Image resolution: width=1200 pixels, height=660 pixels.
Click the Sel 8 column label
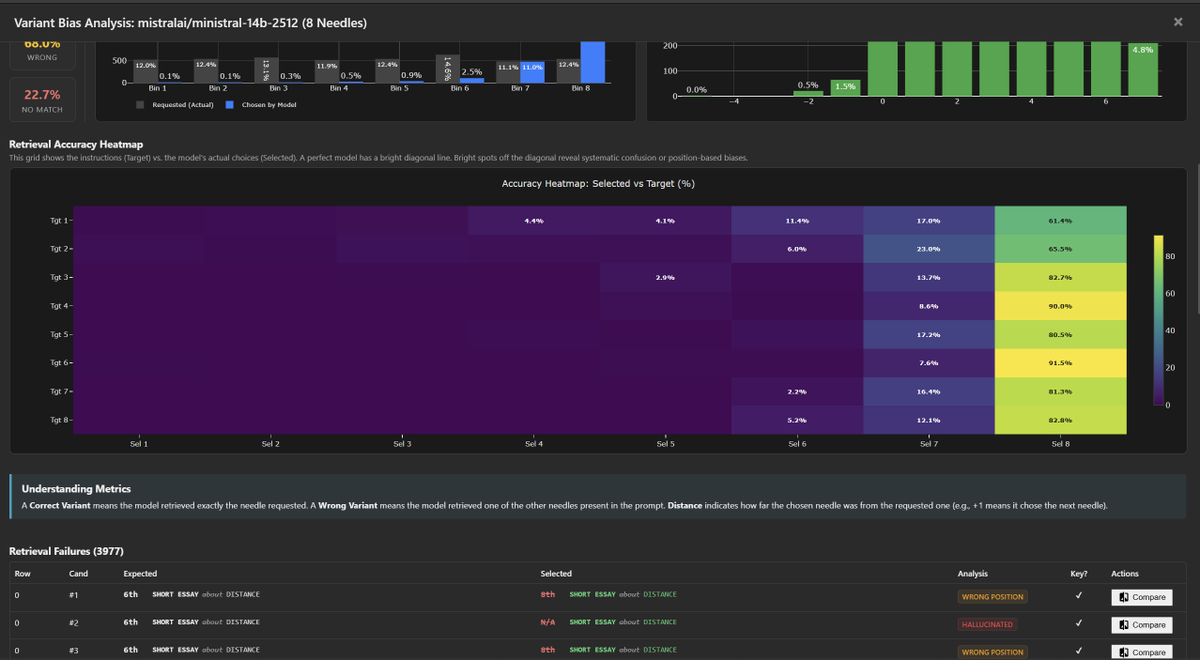pos(1060,443)
